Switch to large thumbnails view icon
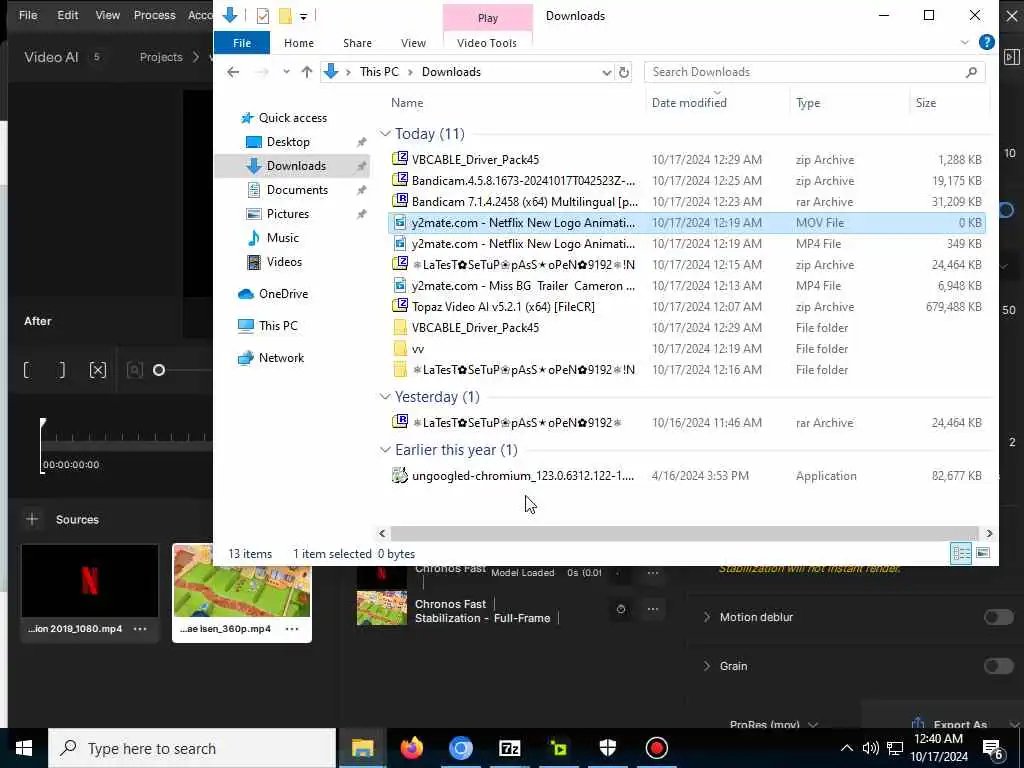 point(983,554)
